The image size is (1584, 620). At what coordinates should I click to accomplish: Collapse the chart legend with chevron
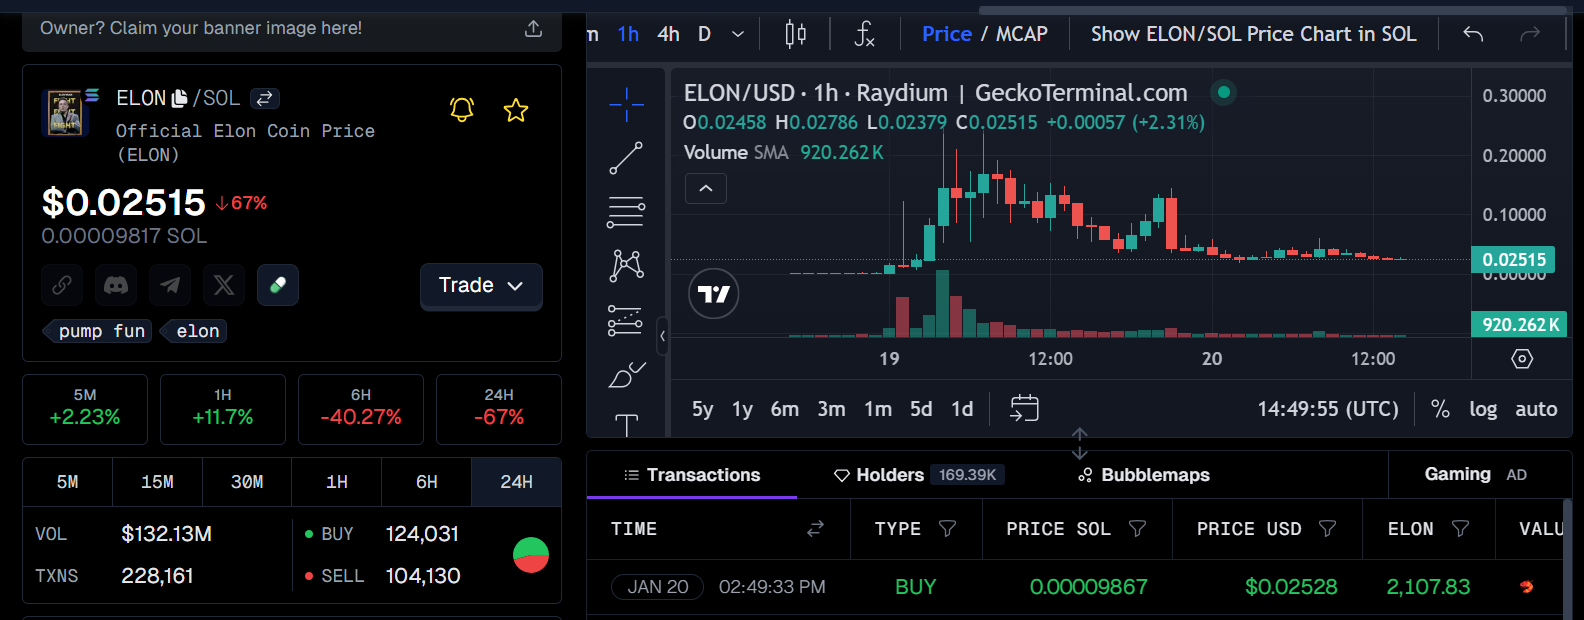click(x=706, y=188)
